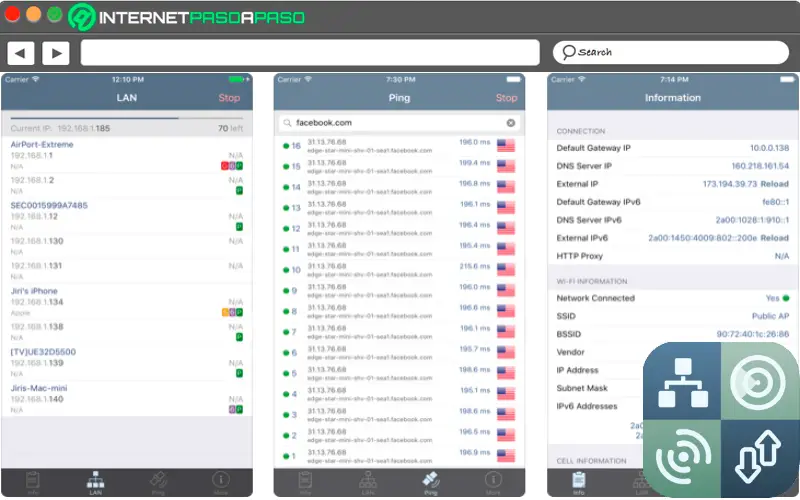Click the green status dot on ping 16
Screen dimensions: 800x500
click(x=286, y=146)
